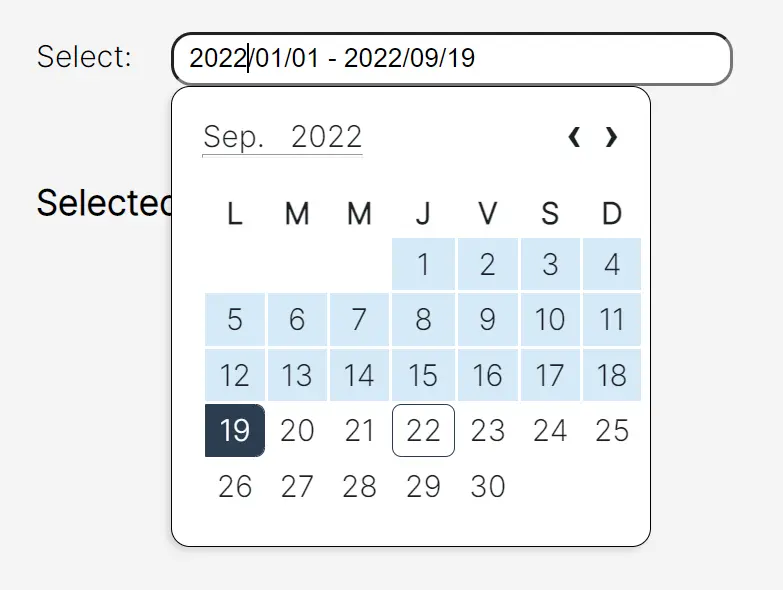Go to the next month arrow
The width and height of the screenshot is (783, 590).
point(611,137)
